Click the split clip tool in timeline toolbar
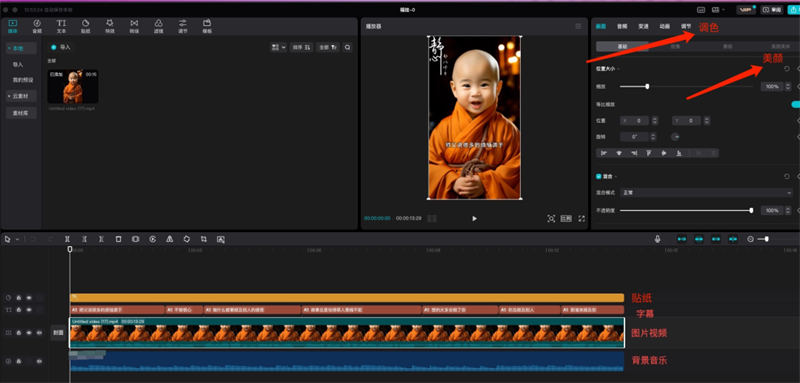Viewport: 800px width, 383px height. tap(67, 239)
